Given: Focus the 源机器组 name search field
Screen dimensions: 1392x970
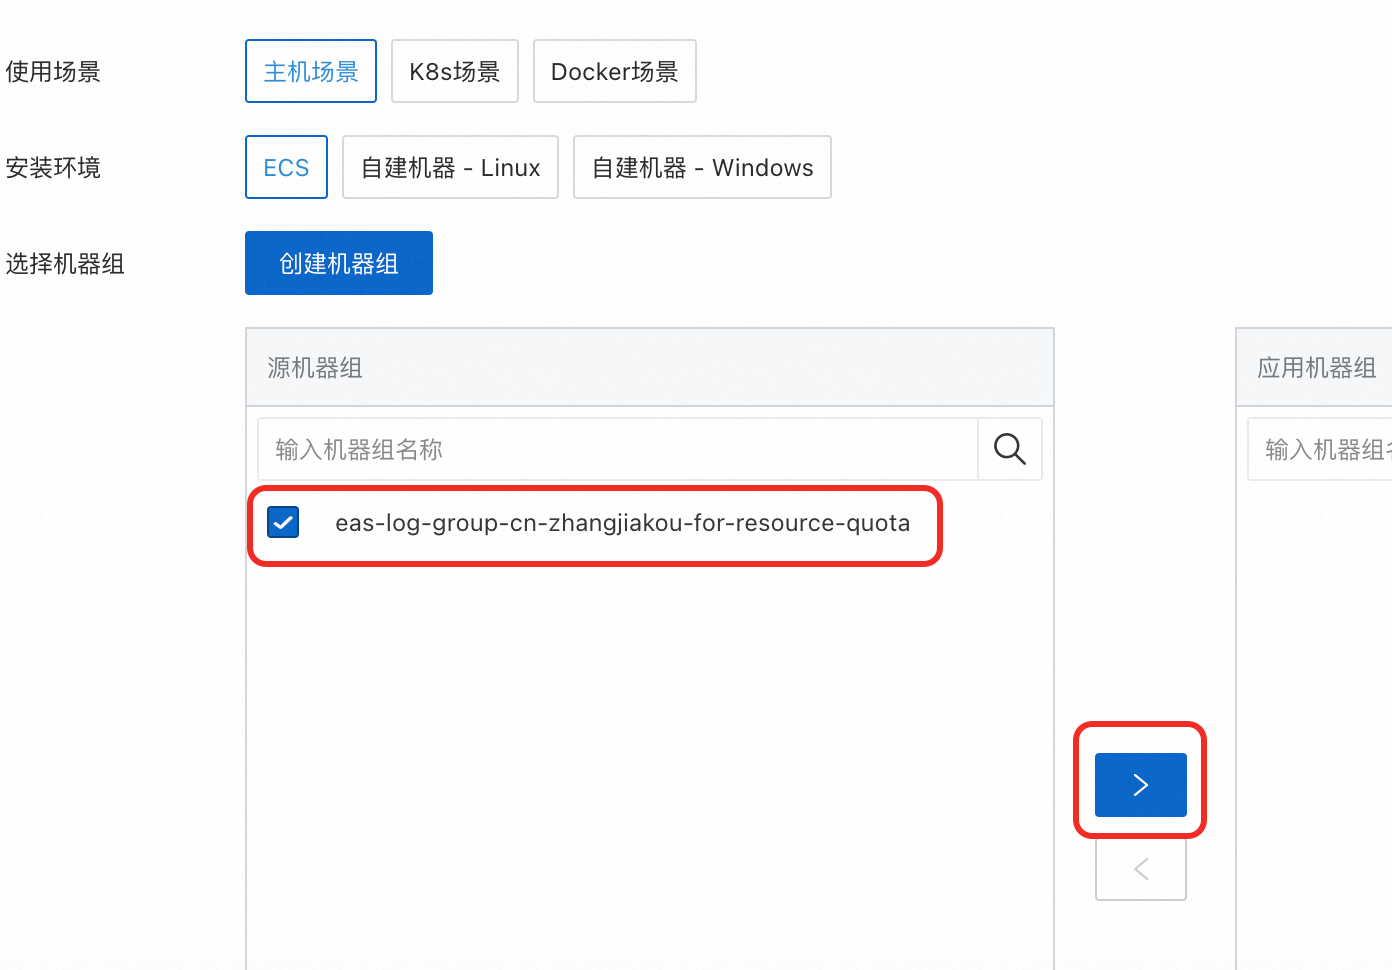Looking at the screenshot, I should coord(617,449).
